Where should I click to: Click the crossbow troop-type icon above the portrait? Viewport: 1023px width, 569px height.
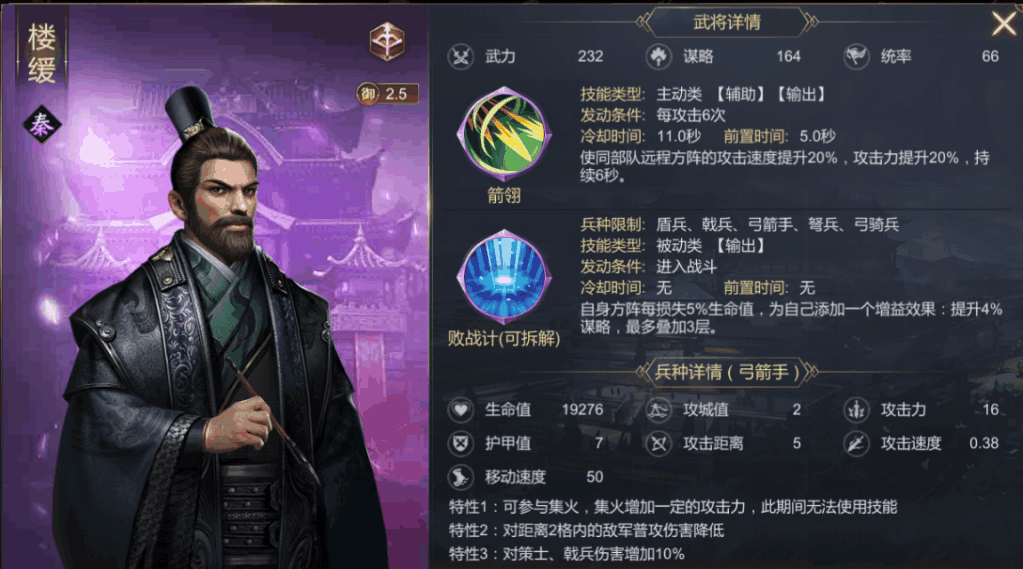click(x=387, y=40)
